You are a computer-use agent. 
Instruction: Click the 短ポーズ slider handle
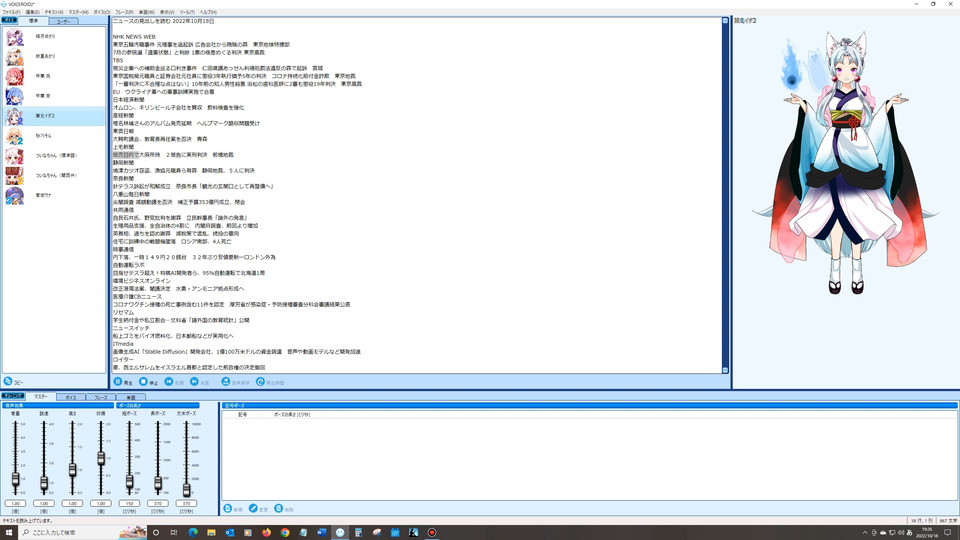pos(129,482)
